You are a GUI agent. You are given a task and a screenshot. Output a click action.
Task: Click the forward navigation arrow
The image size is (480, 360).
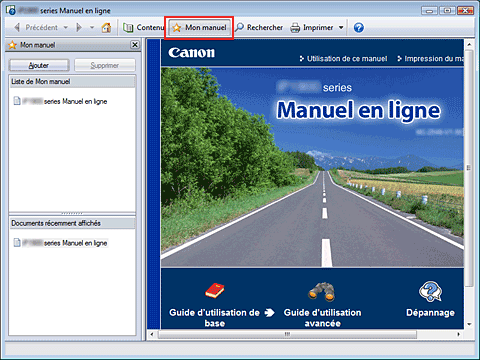[x=79, y=27]
